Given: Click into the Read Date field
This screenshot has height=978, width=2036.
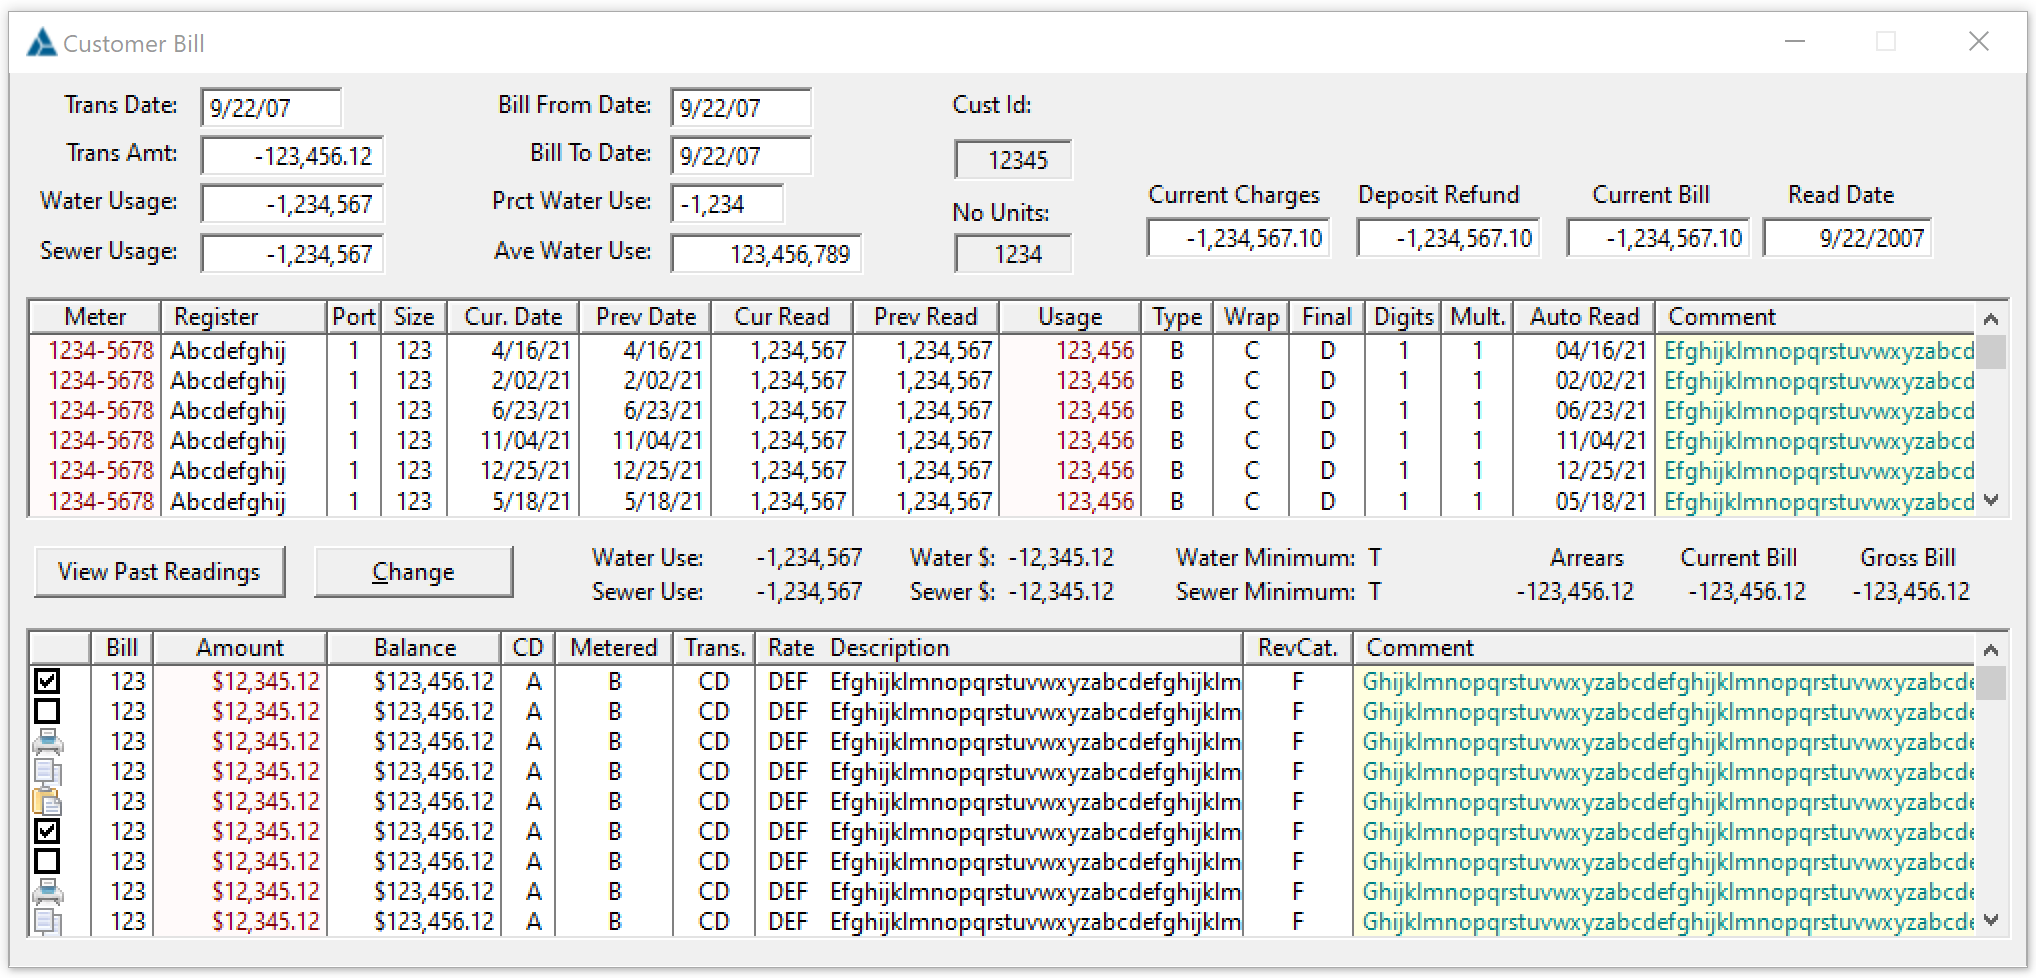Looking at the screenshot, I should (1847, 239).
